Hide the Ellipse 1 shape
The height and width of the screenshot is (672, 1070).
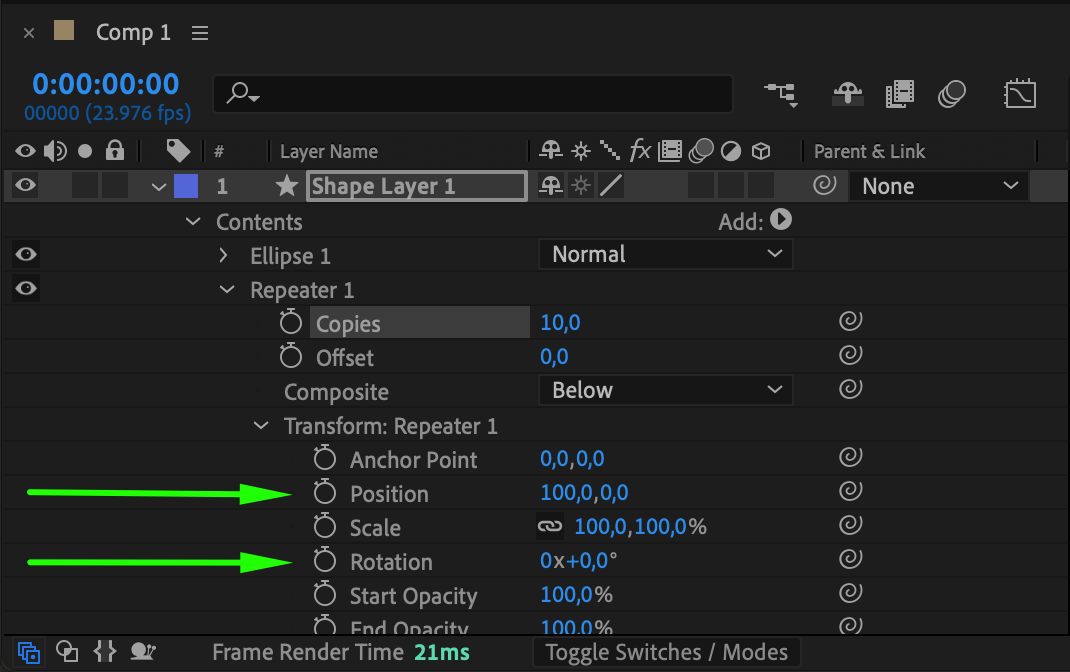click(25, 255)
